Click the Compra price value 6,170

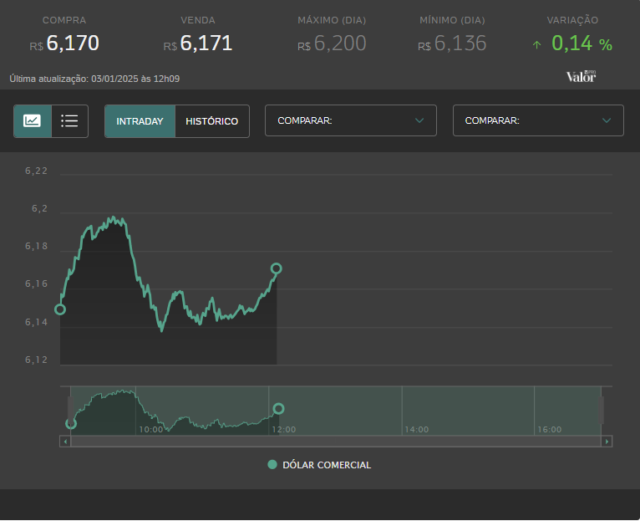pos(73,43)
